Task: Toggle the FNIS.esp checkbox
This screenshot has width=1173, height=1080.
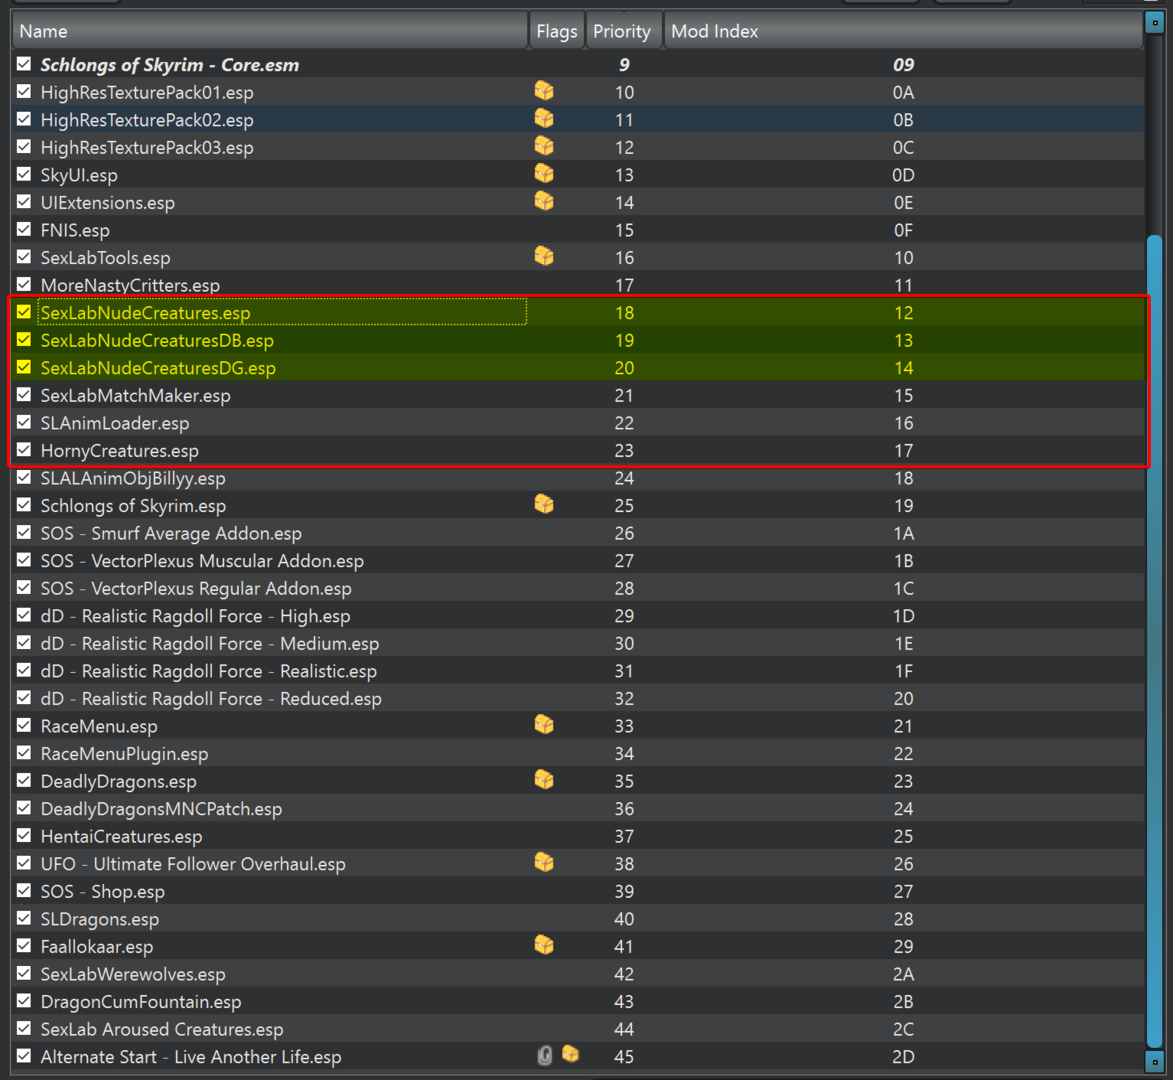Action: click(x=24, y=229)
